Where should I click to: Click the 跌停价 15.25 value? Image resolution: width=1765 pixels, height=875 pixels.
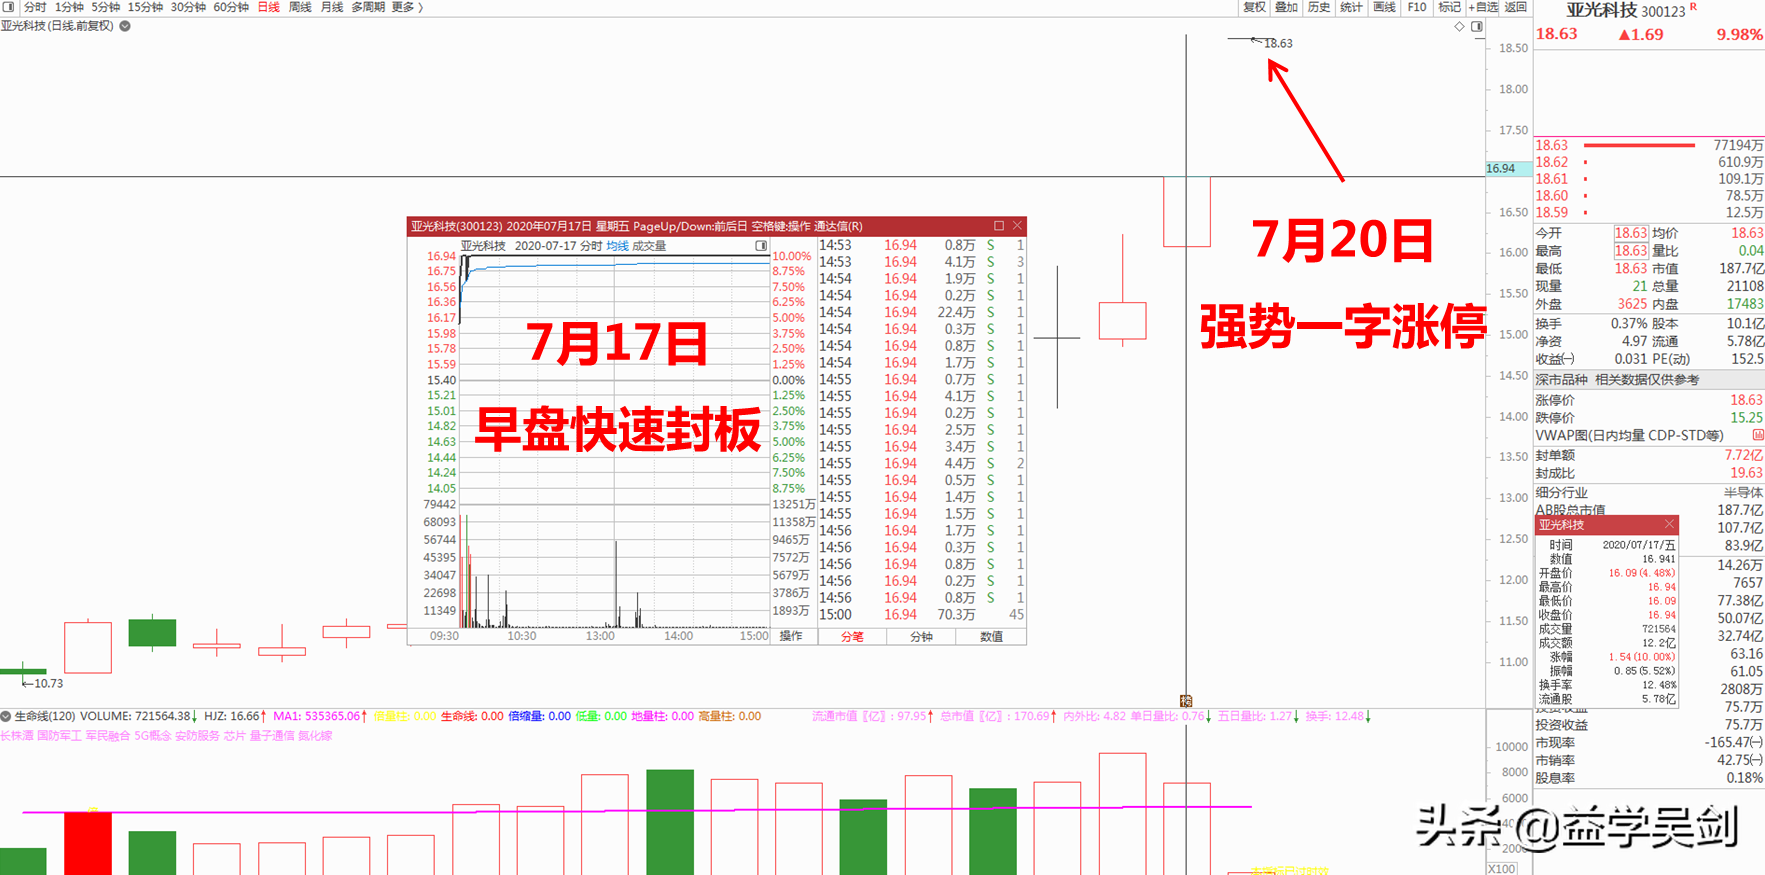(1746, 418)
